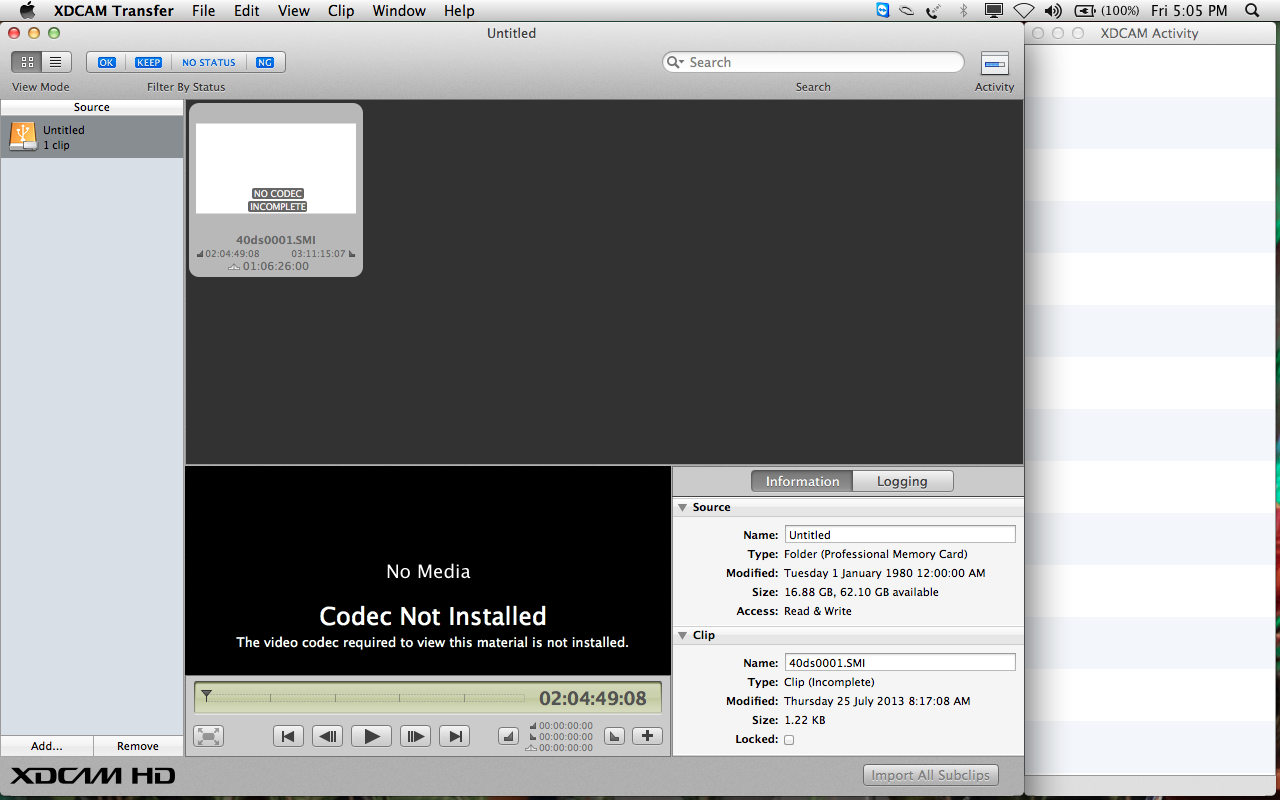Click the Add... source button
This screenshot has width=1280, height=800.
point(47,746)
